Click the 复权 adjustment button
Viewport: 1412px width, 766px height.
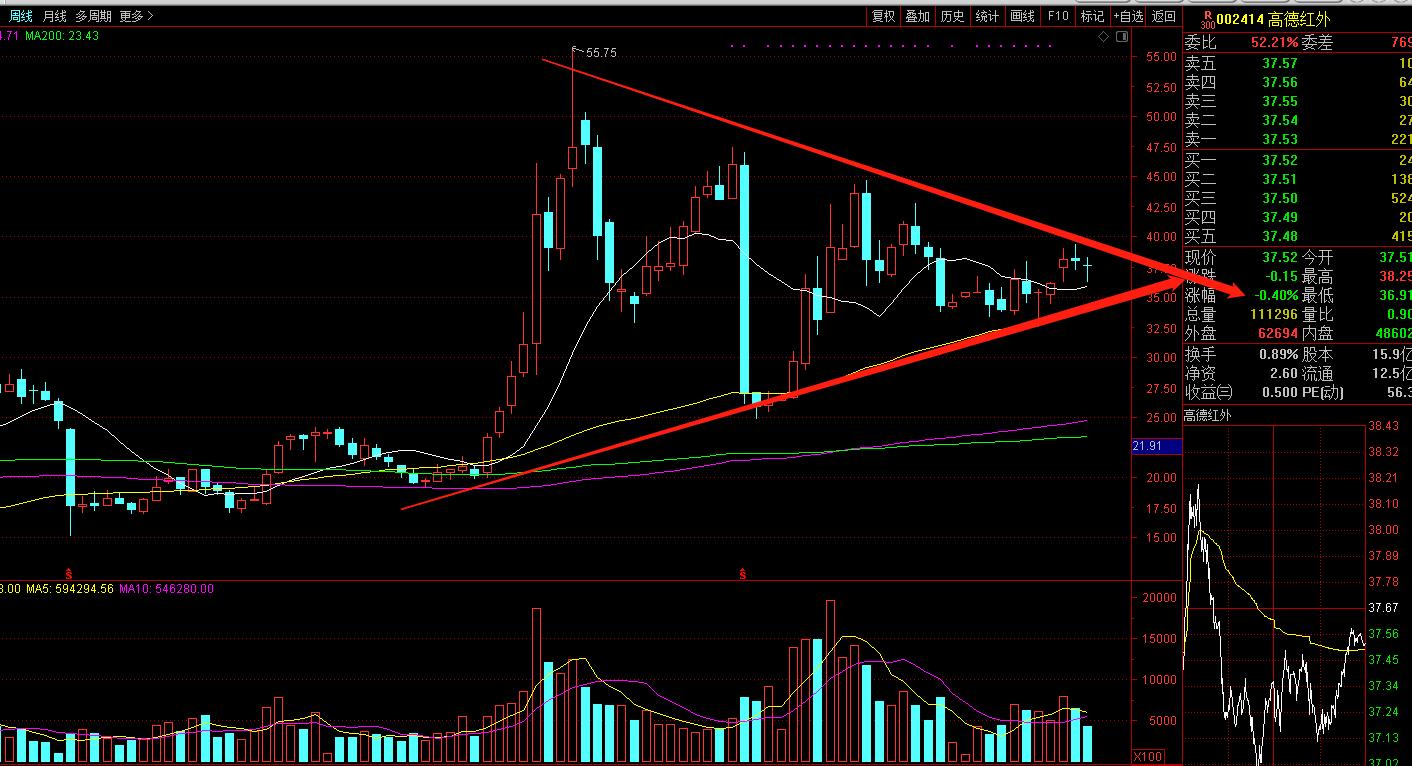(883, 16)
